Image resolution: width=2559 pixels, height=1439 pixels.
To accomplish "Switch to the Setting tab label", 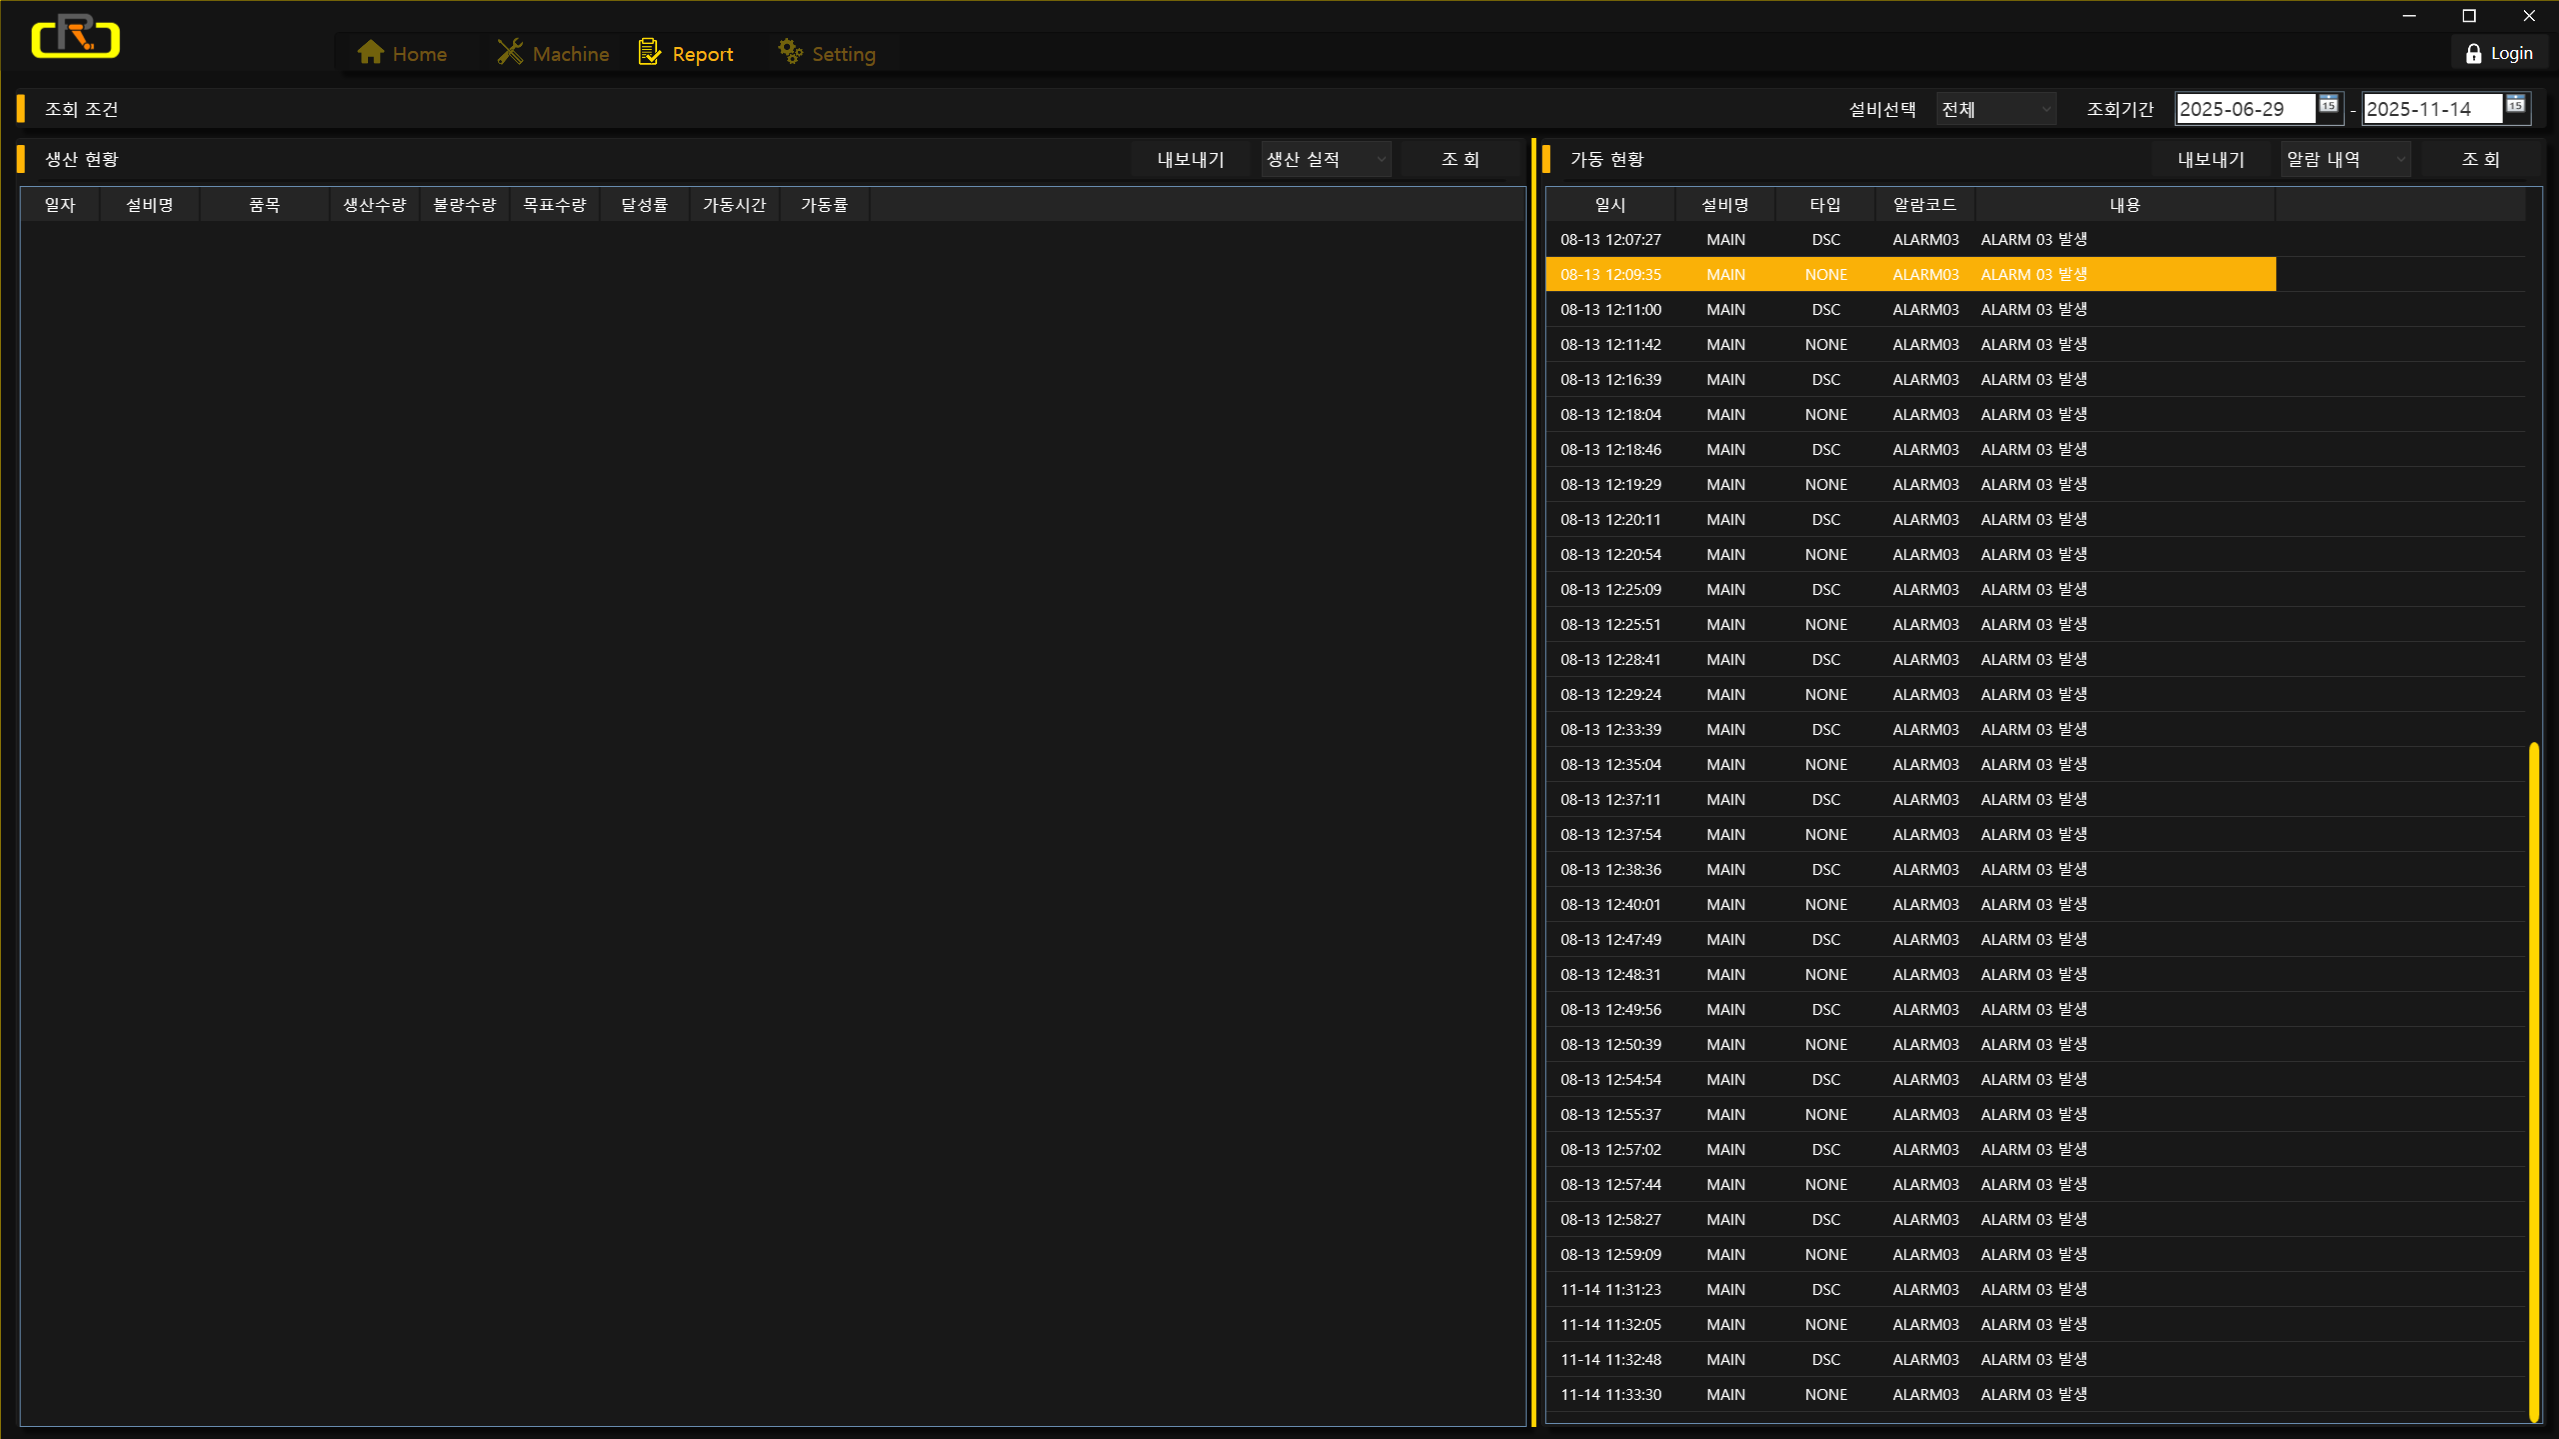I will pyautogui.click(x=843, y=54).
